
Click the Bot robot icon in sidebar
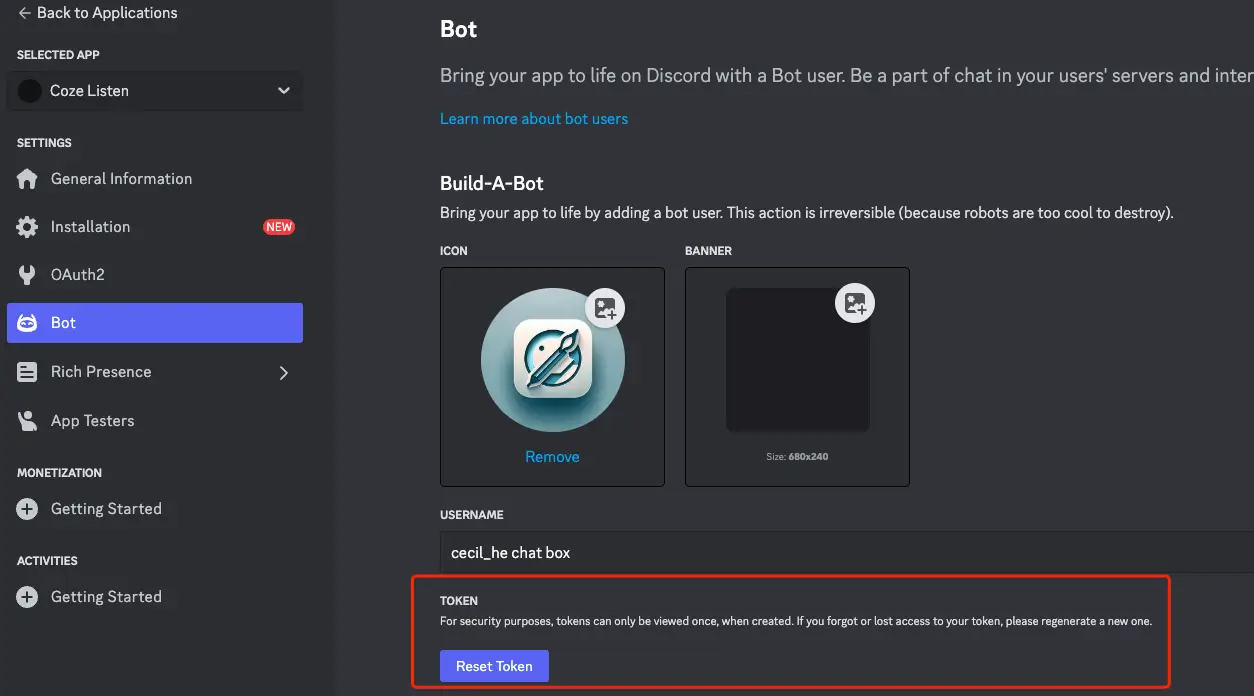coord(28,323)
